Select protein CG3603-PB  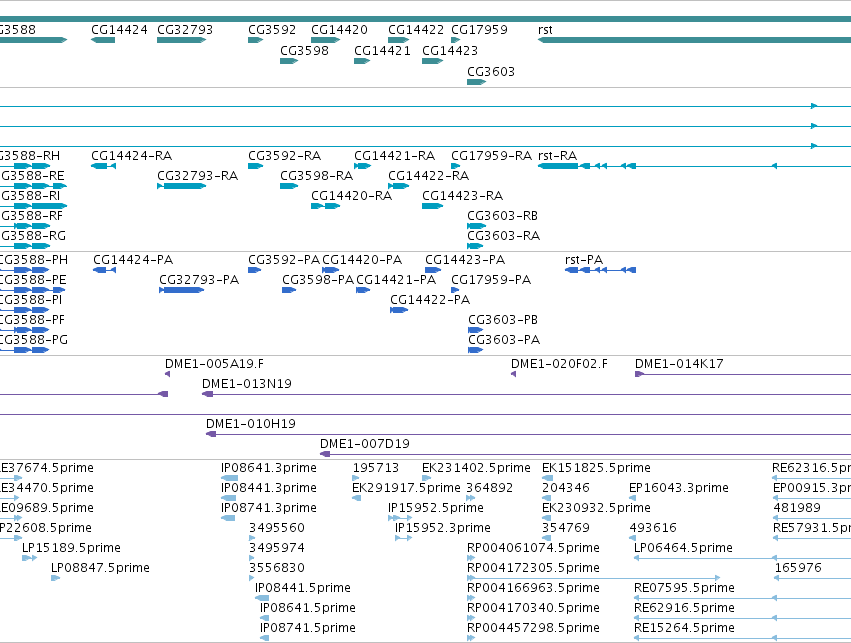pos(503,320)
